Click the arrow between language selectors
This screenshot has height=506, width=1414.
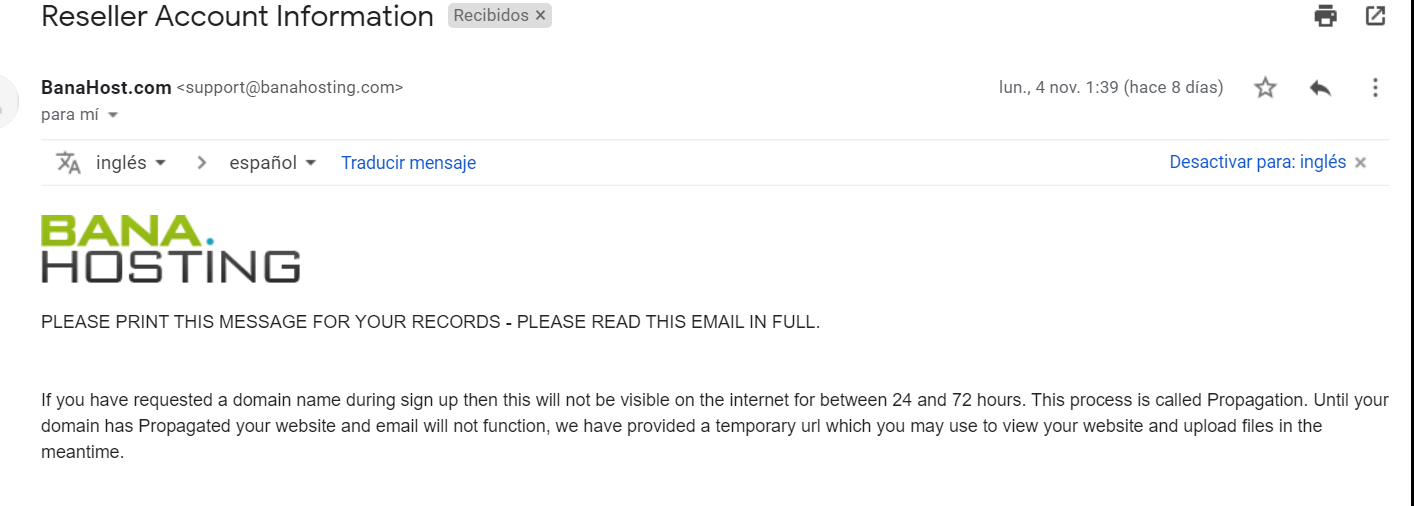[202, 162]
